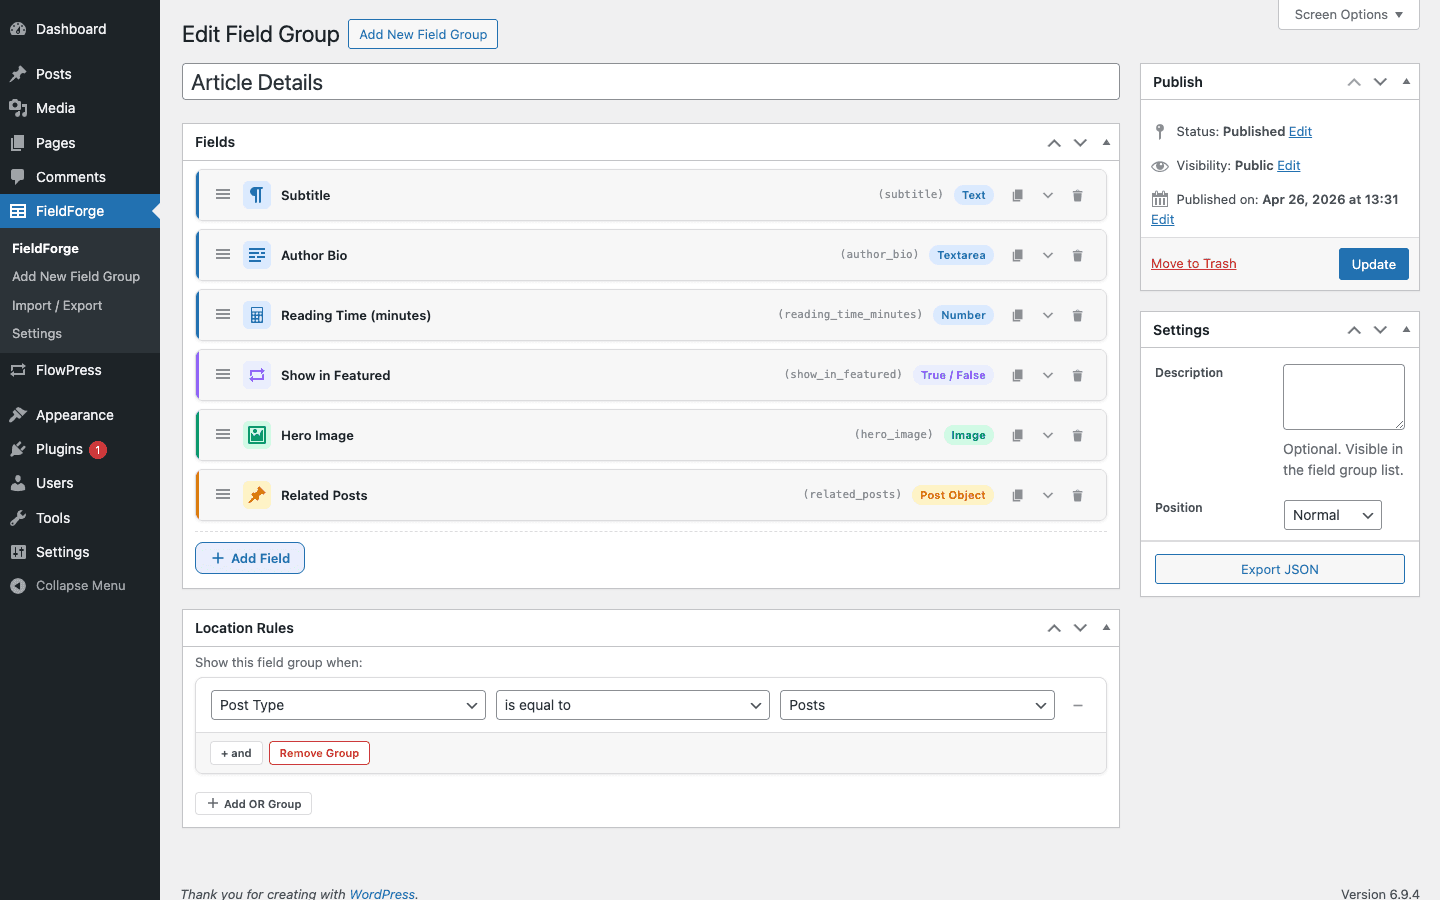Click the Reading Time drag handle
Viewport: 1440px width, 900px height.
click(223, 314)
